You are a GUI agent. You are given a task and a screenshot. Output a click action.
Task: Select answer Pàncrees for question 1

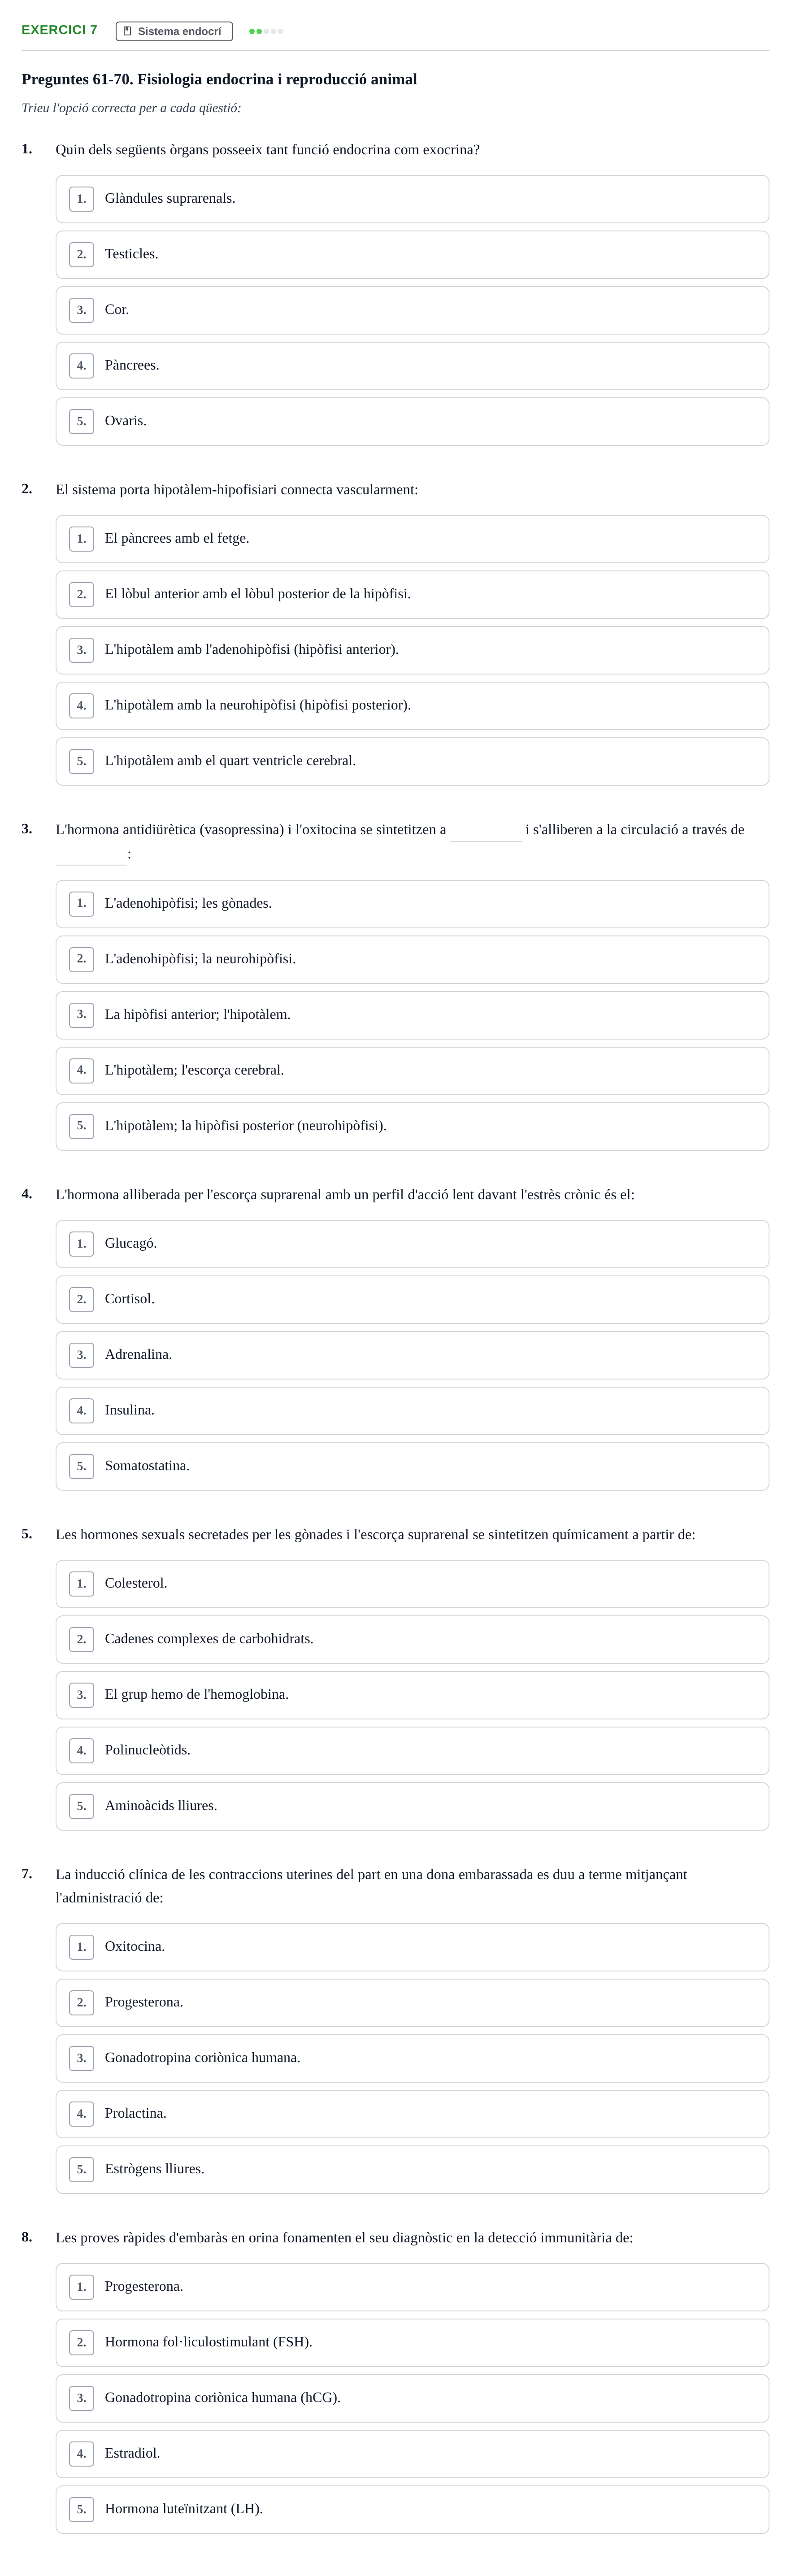tap(412, 366)
